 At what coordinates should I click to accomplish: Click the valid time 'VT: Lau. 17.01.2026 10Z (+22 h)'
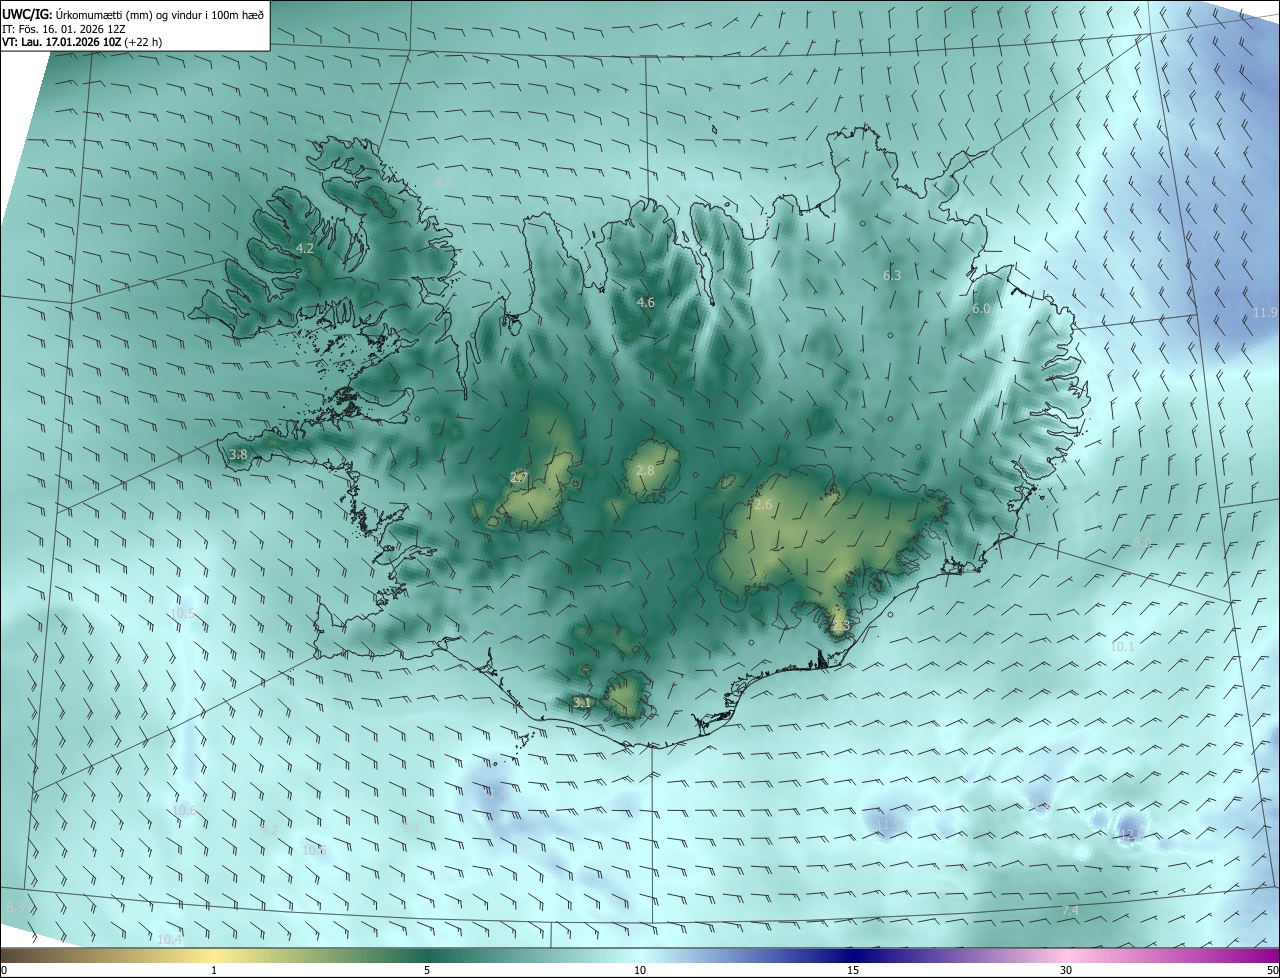pyautogui.click(x=82, y=42)
